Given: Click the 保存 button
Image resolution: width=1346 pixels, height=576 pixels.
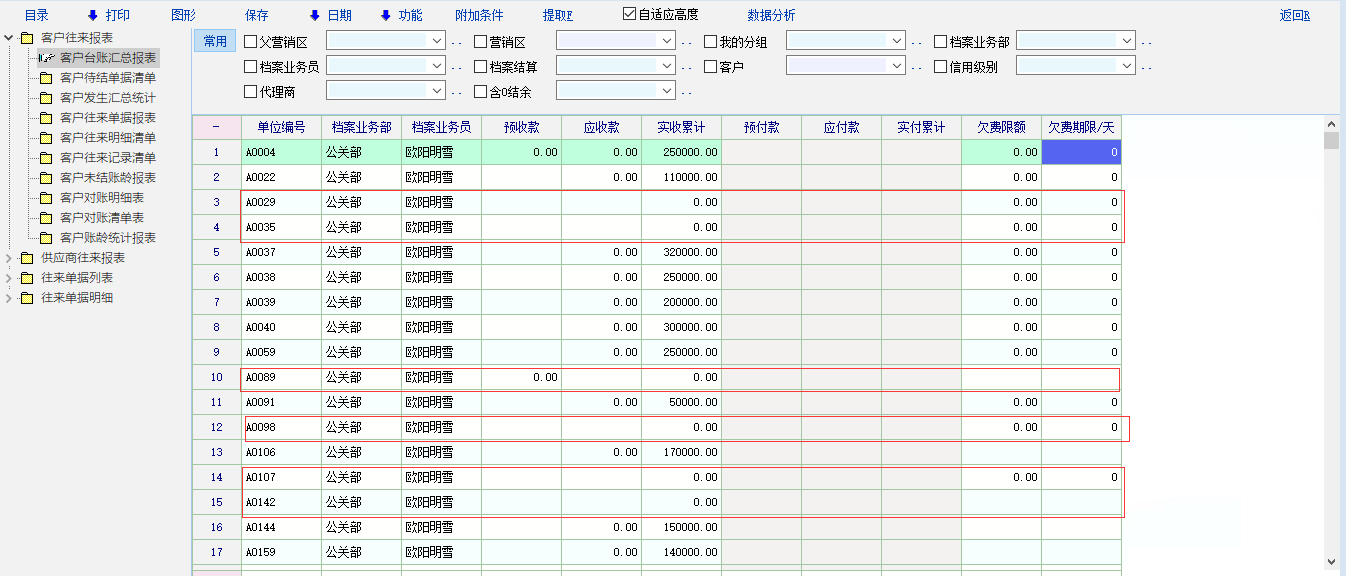Looking at the screenshot, I should pyautogui.click(x=257, y=15).
